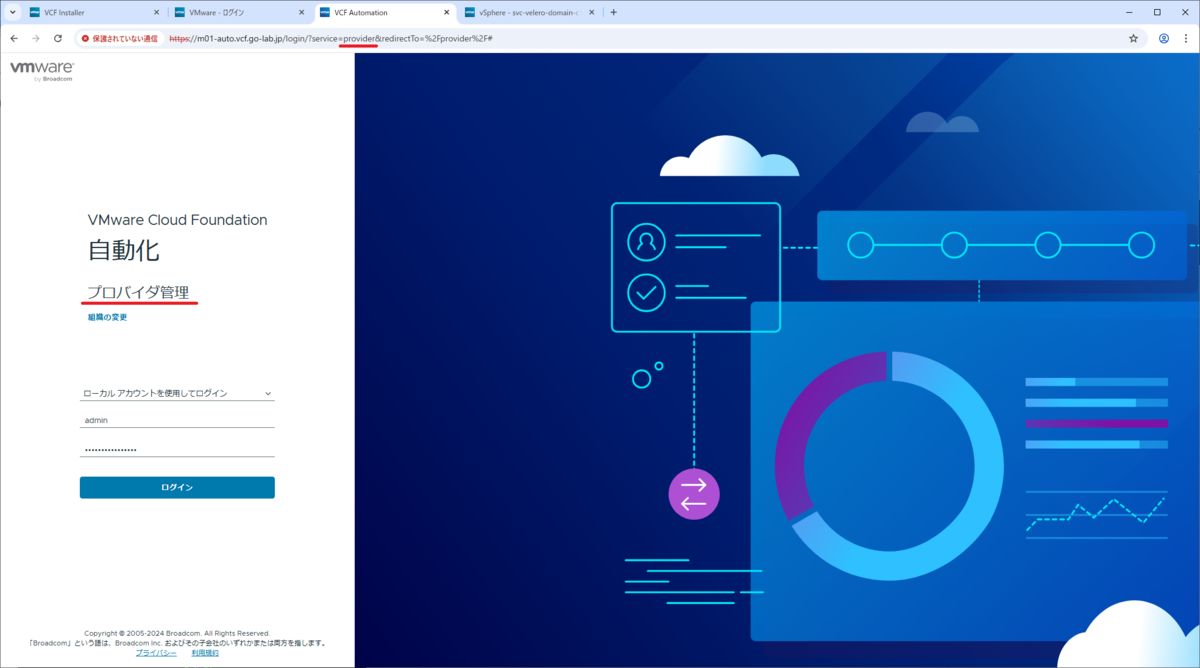
Task: Close the VMware ログイン tab
Action: coord(301,12)
